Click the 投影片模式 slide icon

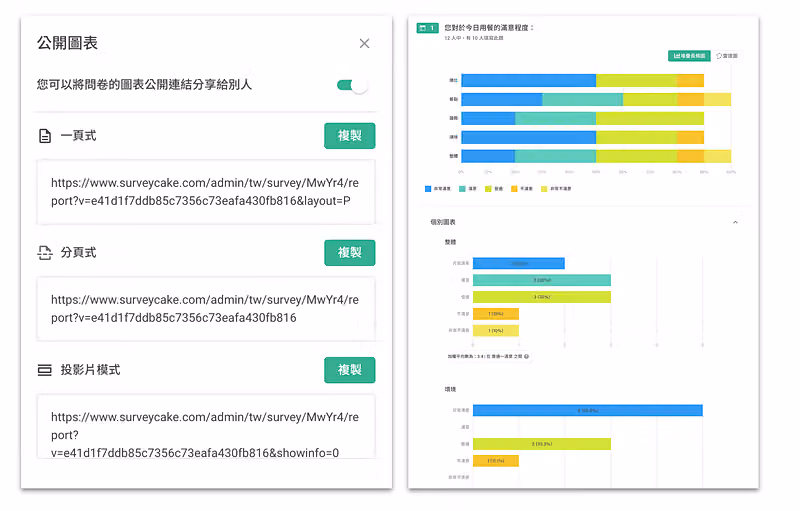coord(45,370)
